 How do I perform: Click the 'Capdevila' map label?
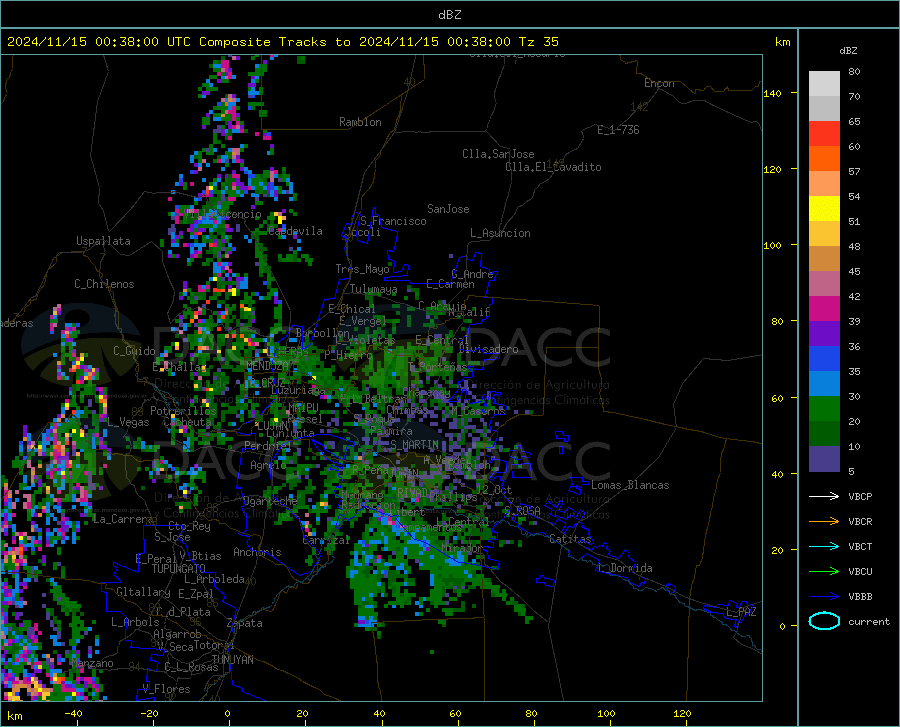click(x=295, y=231)
